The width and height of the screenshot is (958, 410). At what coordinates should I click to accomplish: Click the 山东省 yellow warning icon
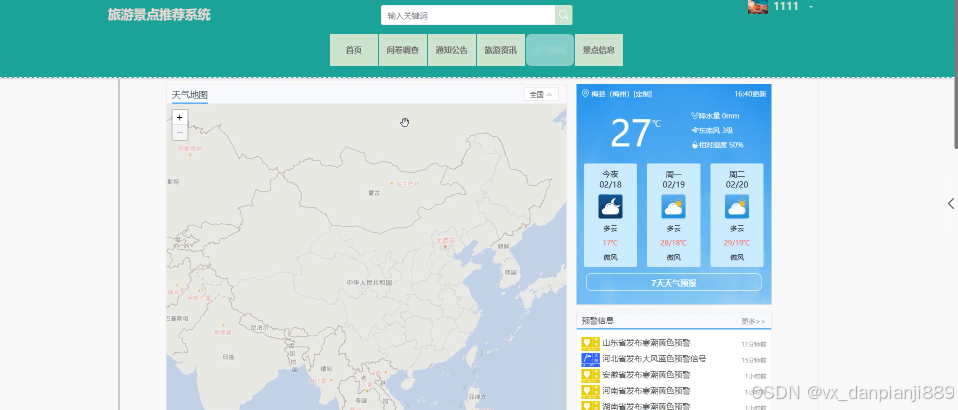(590, 343)
